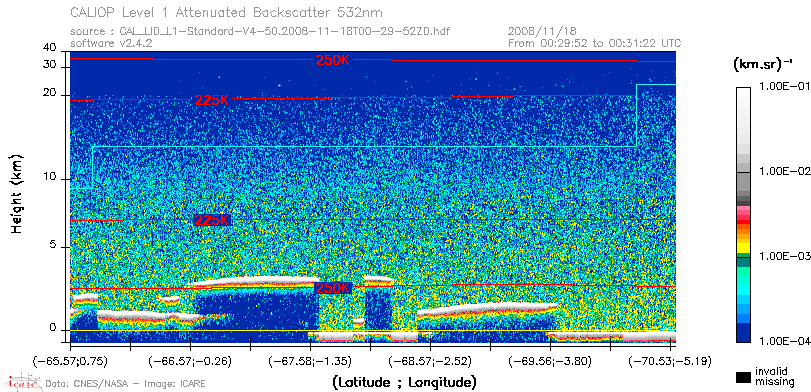Click the '(km.sr)-1' colorbar units label

tap(762, 65)
